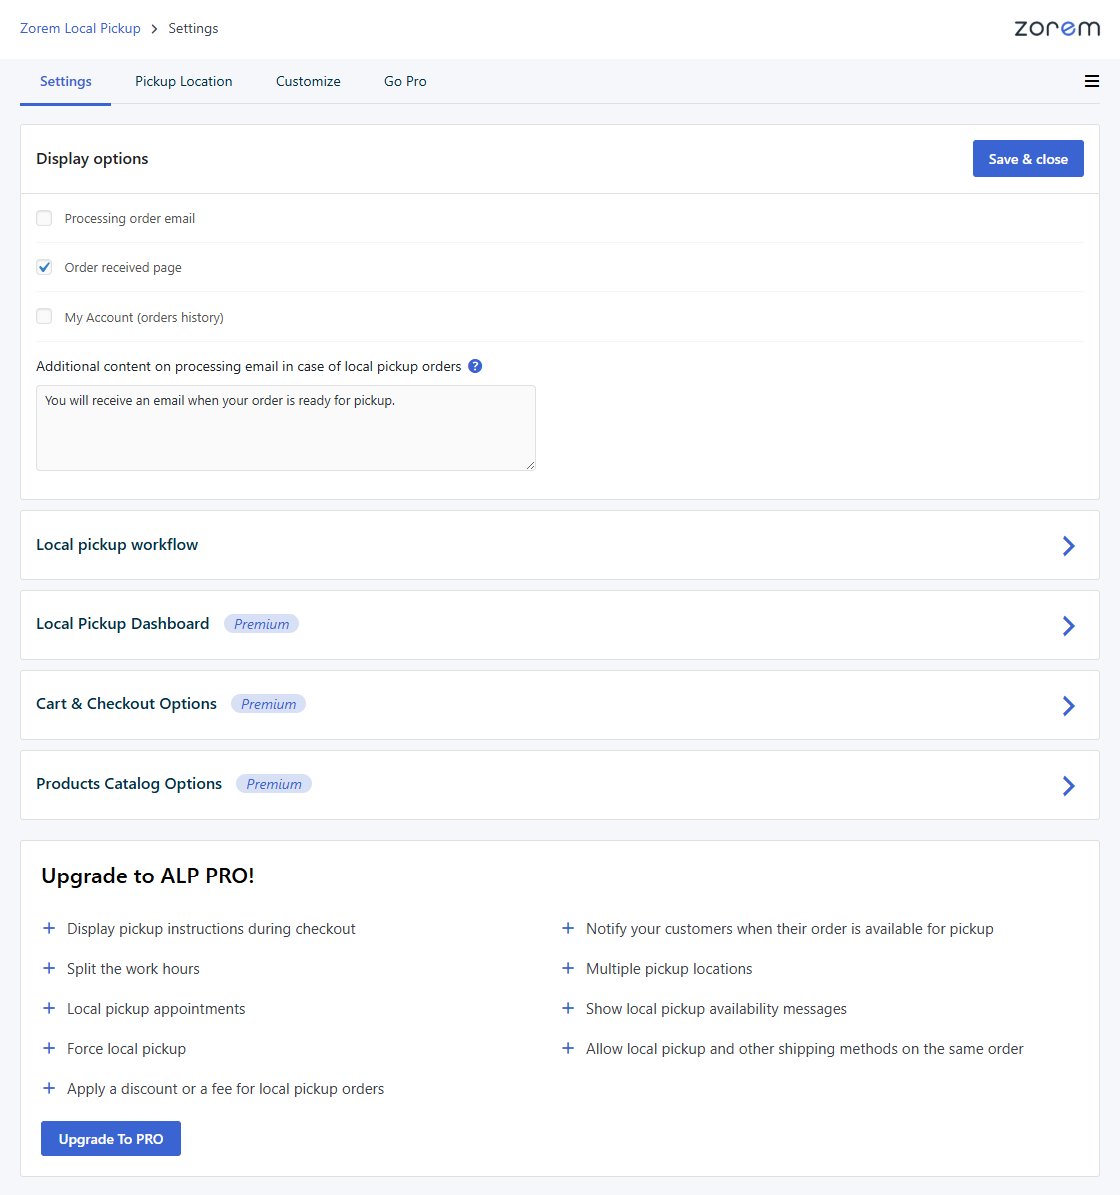
Task: Open the Go Pro tab
Action: (x=405, y=82)
